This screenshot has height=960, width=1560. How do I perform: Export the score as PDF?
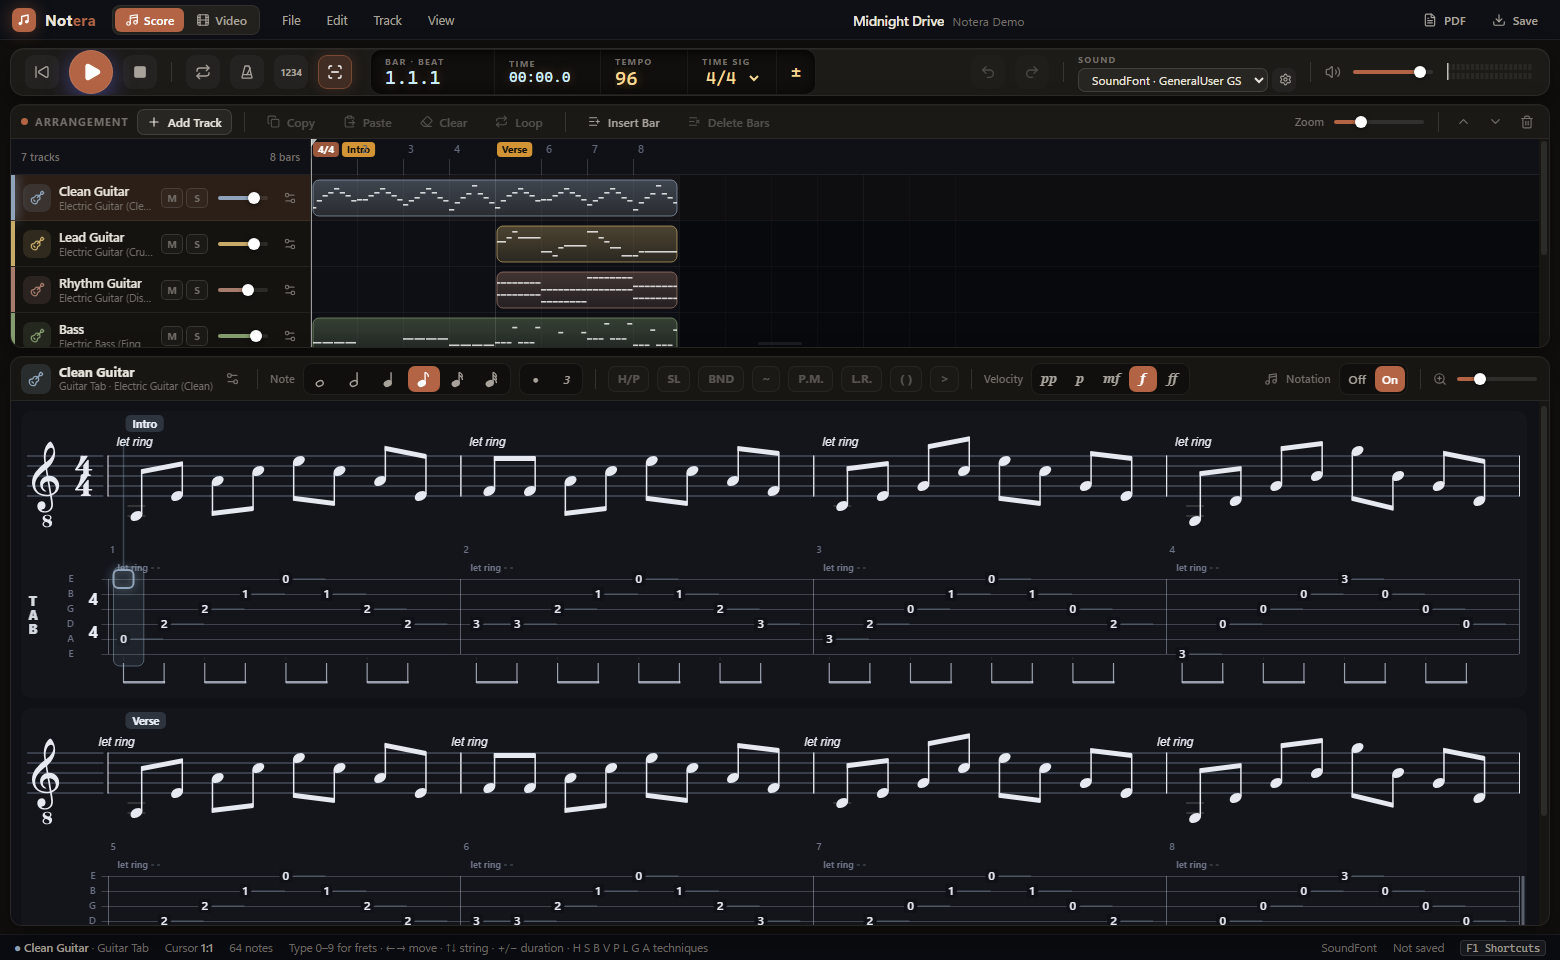(1445, 20)
